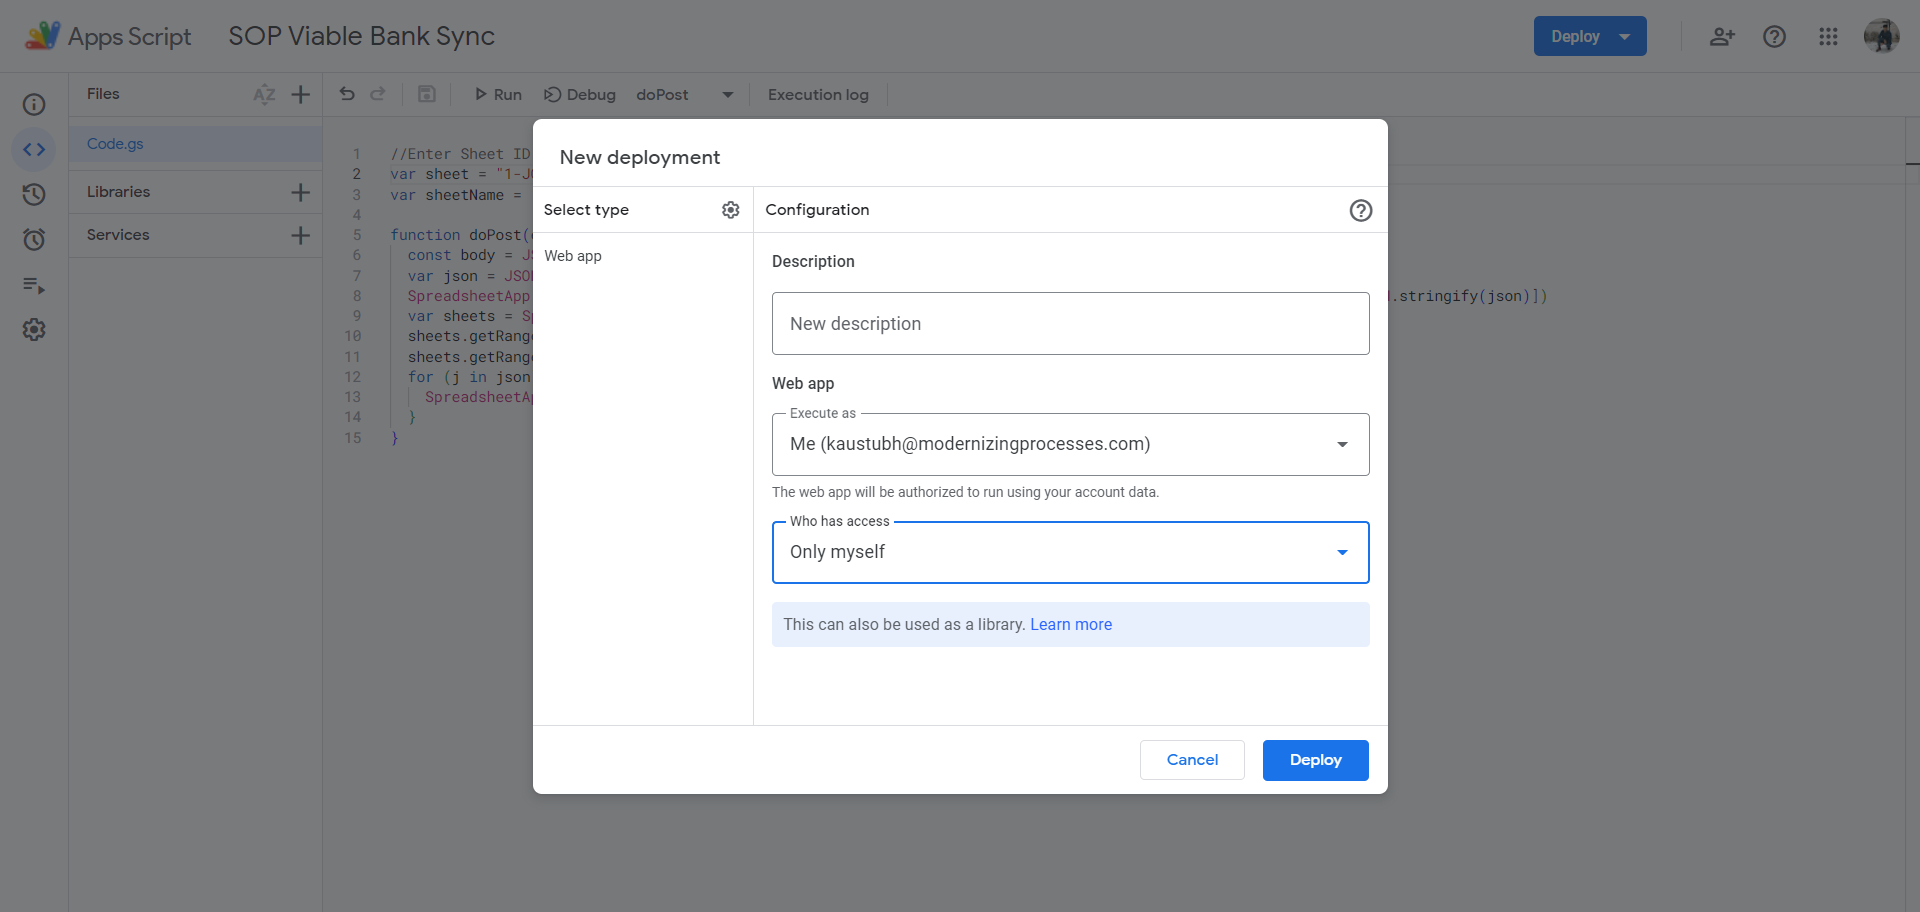Open Project History icon in sidebar

click(x=34, y=194)
